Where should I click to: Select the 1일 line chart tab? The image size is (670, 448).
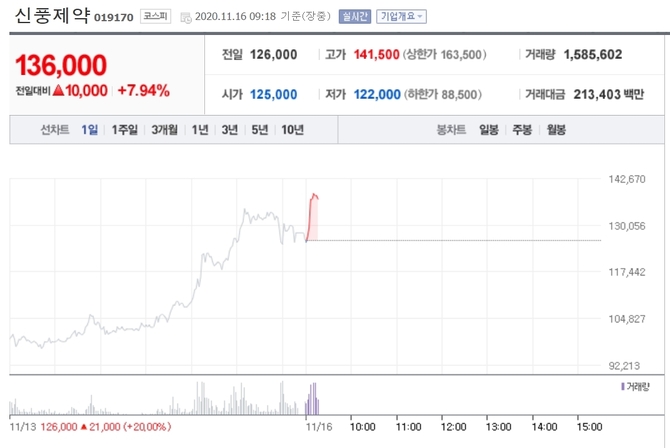tap(90, 130)
